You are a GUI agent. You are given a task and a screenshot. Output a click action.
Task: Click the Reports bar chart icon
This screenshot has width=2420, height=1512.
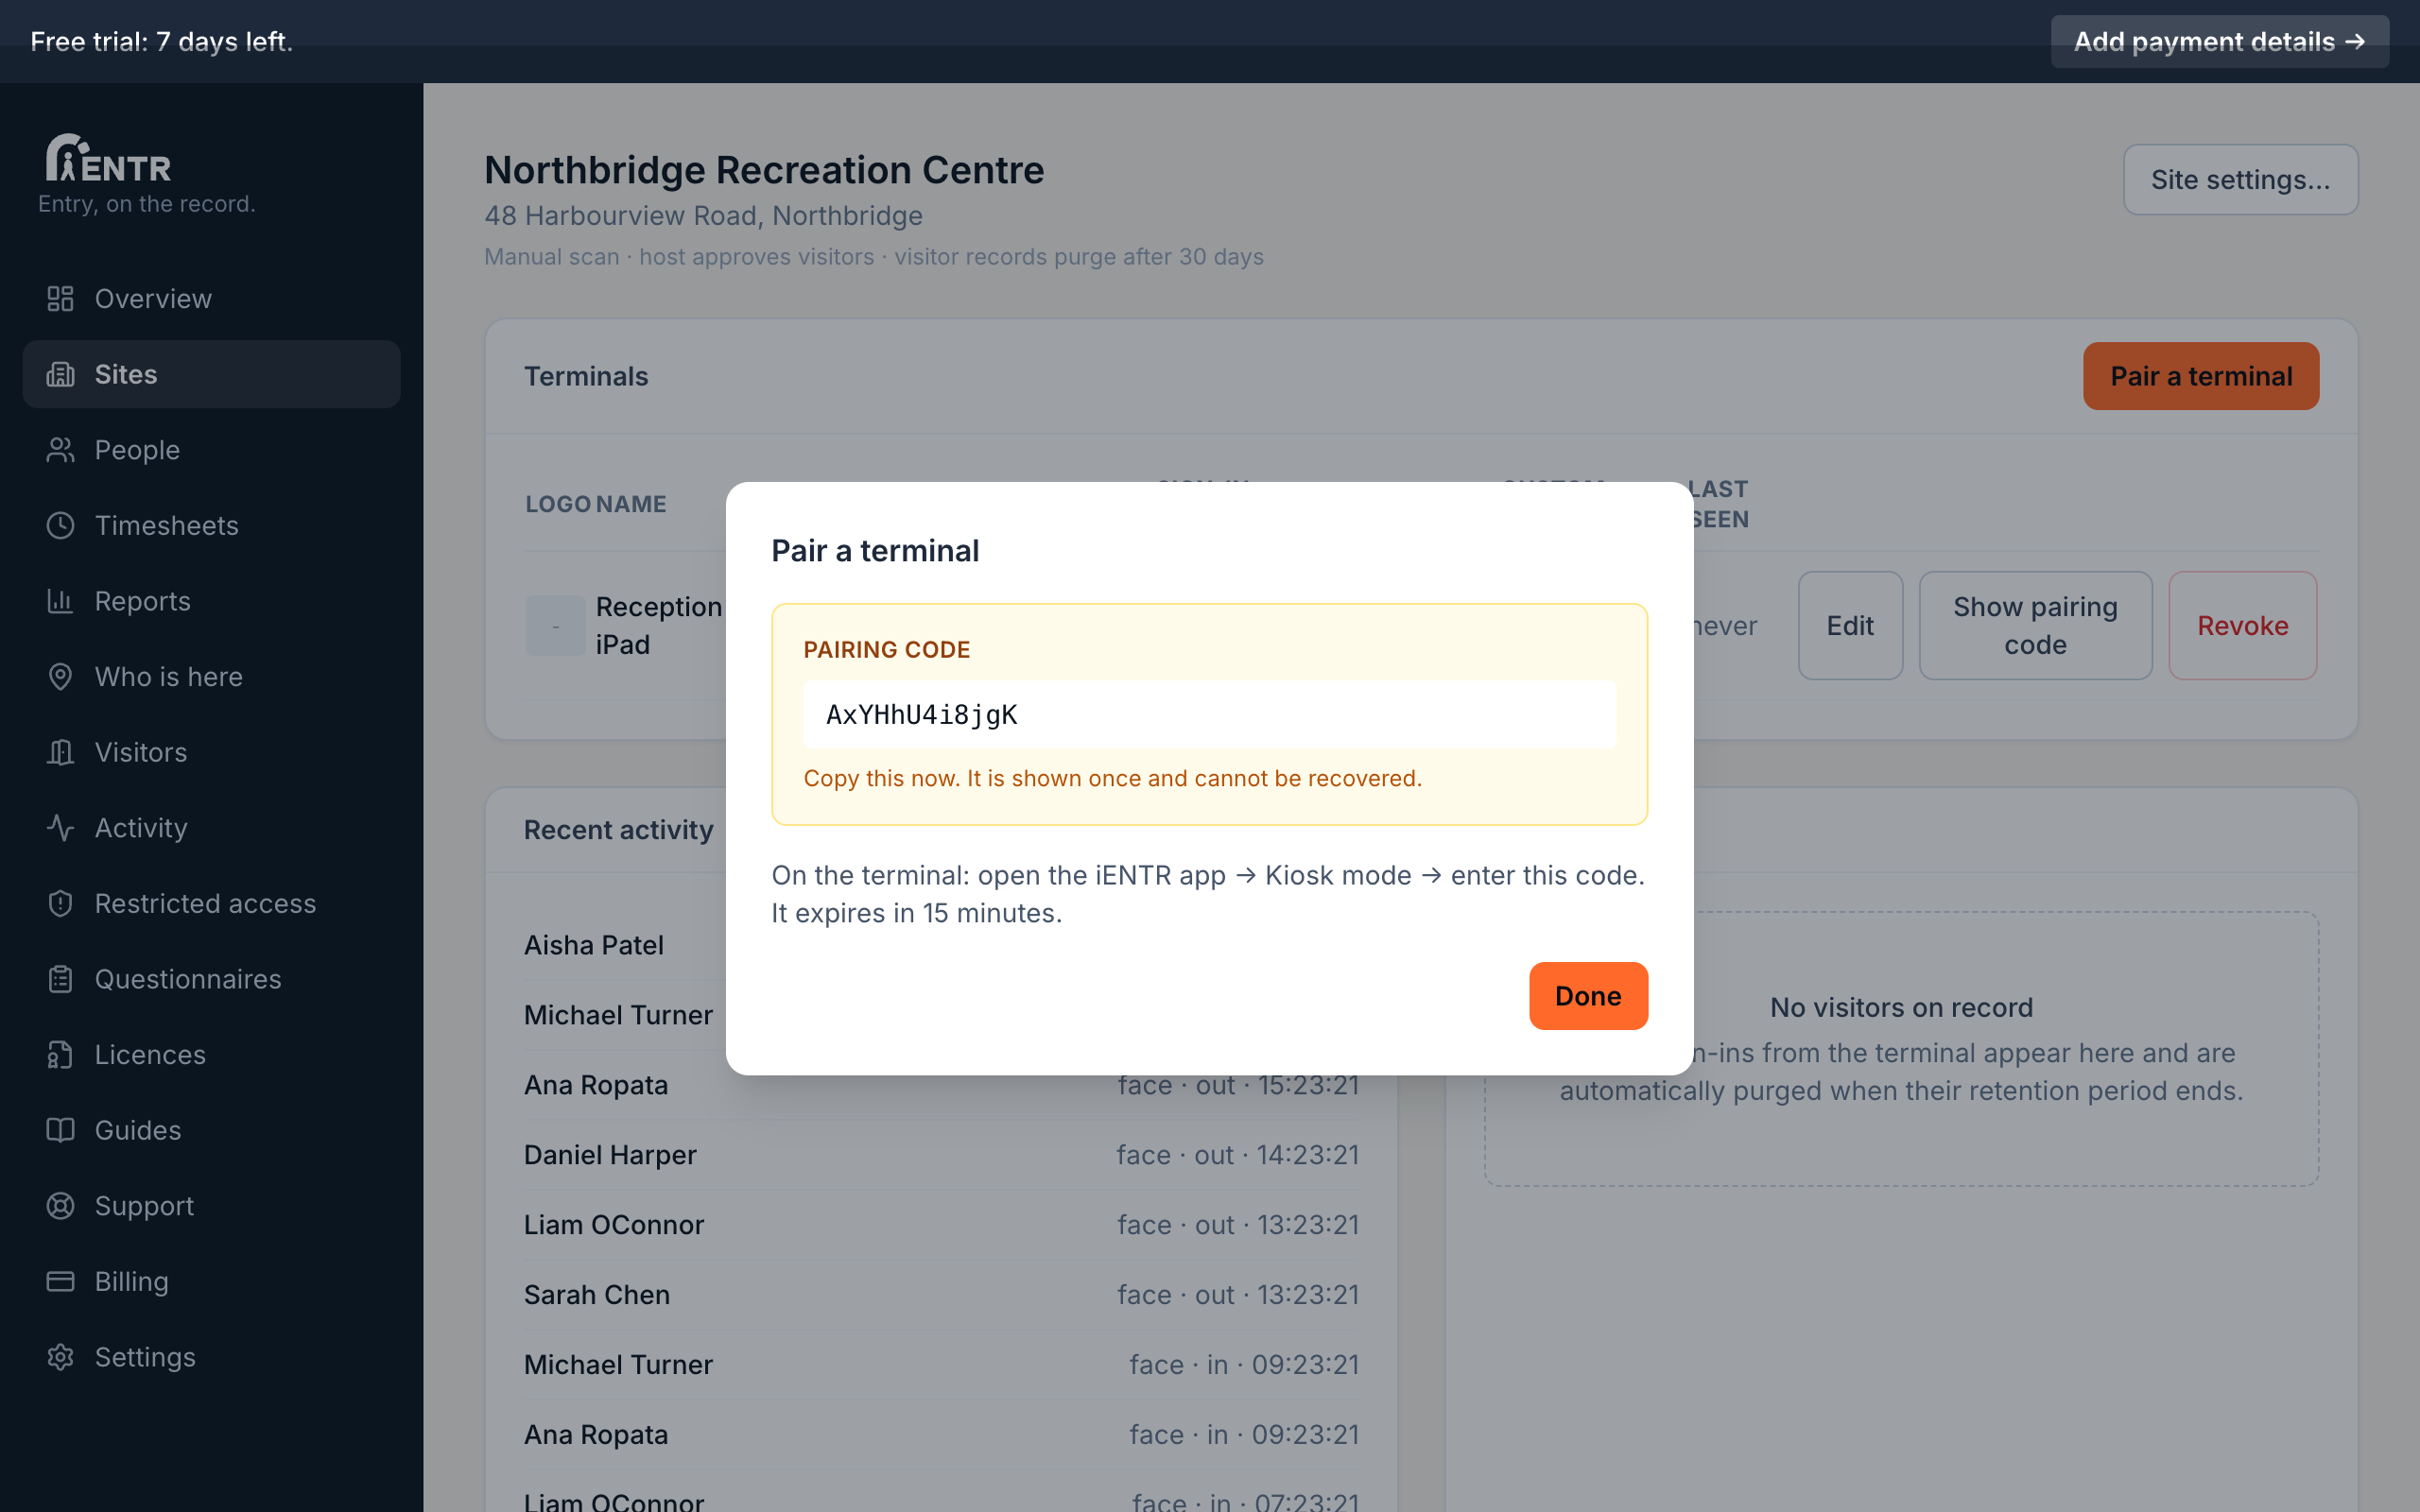click(x=60, y=601)
